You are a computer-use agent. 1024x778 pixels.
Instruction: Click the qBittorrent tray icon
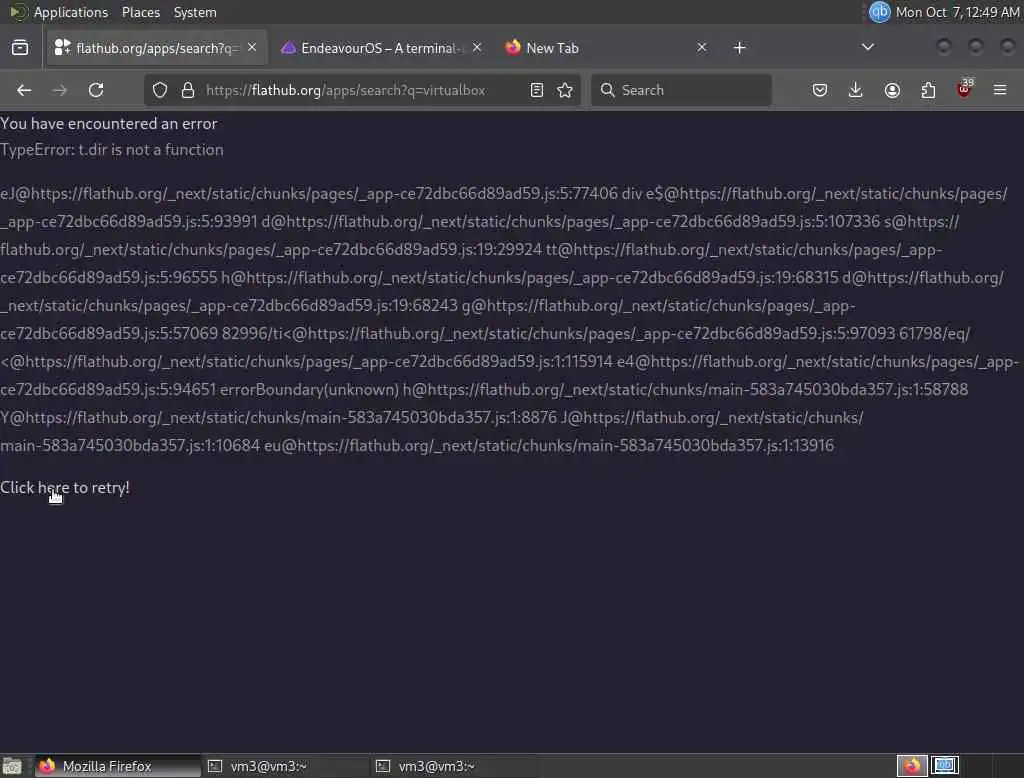click(880, 12)
